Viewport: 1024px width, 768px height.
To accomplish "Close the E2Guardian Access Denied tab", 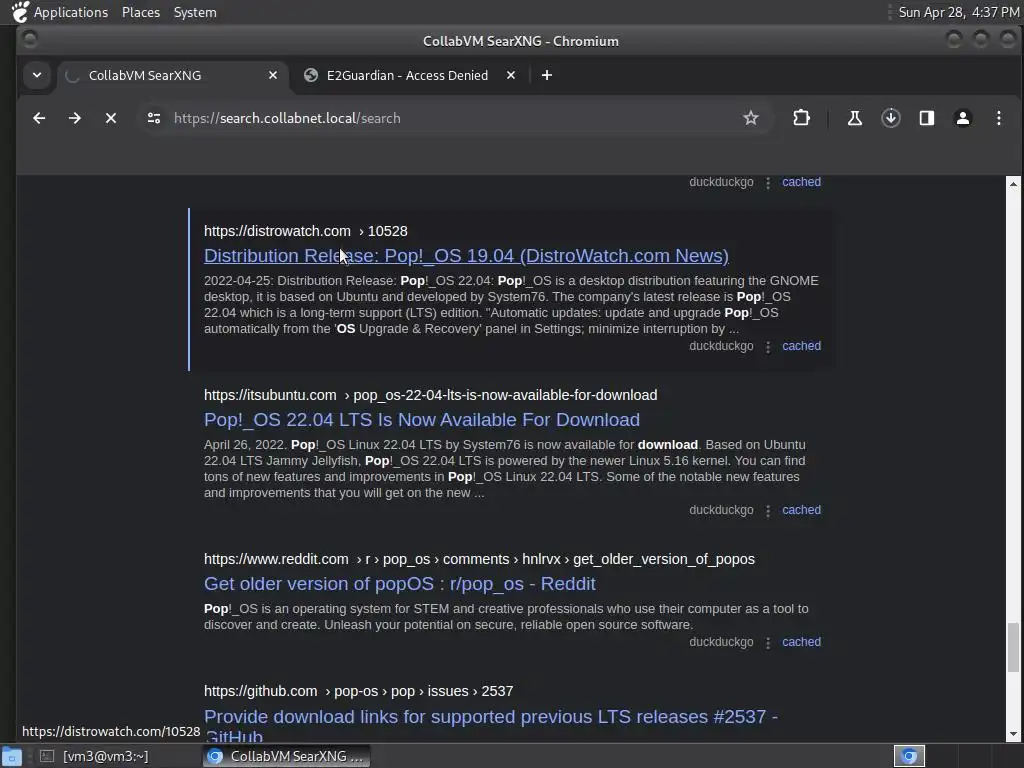I will (x=511, y=75).
